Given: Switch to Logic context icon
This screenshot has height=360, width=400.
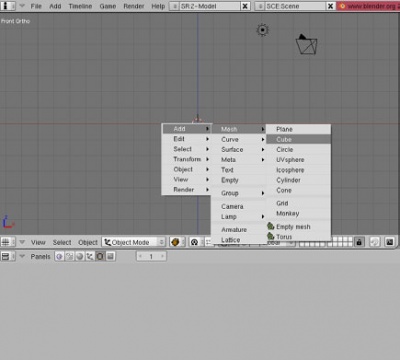Looking at the screenshot, I should [x=59, y=256].
